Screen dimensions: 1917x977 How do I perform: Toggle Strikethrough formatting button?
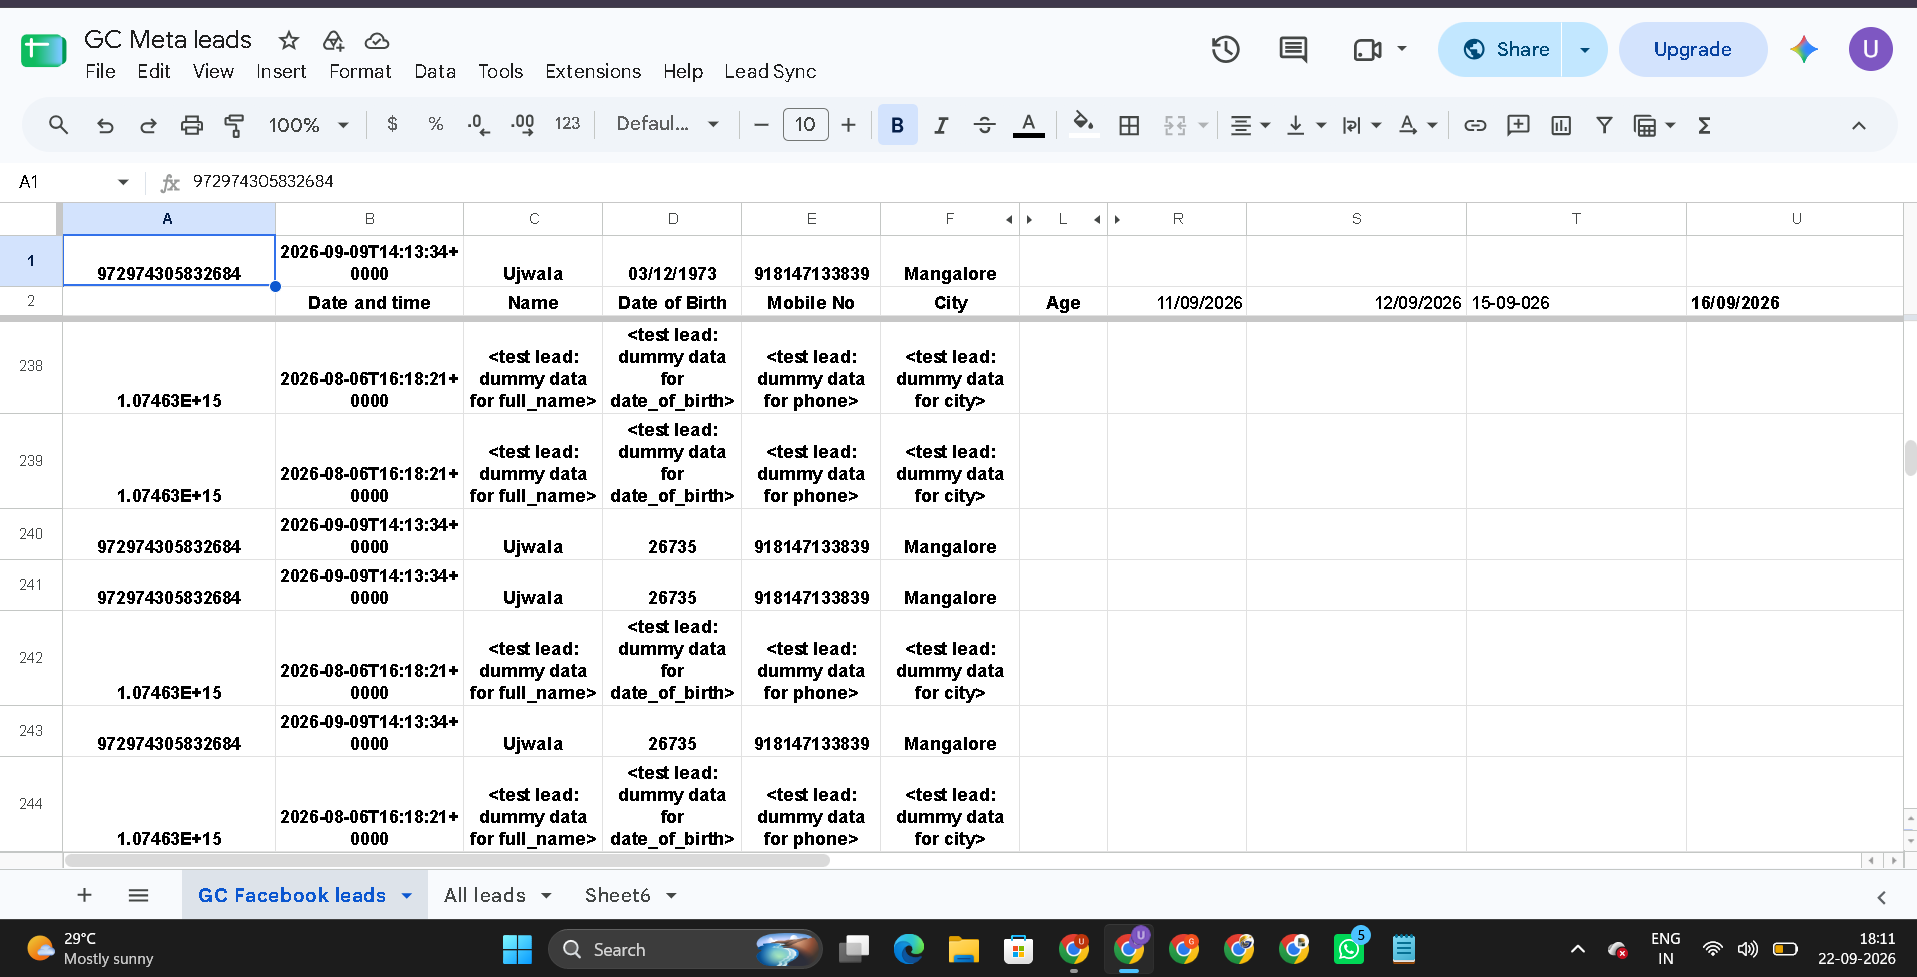tap(984, 125)
